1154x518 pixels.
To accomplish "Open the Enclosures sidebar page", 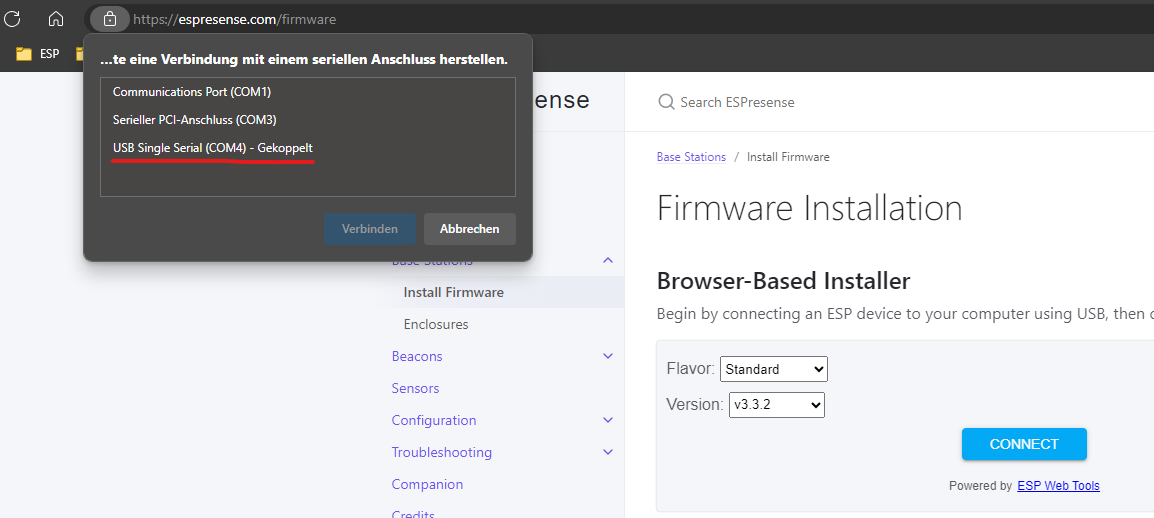I will (x=436, y=324).
